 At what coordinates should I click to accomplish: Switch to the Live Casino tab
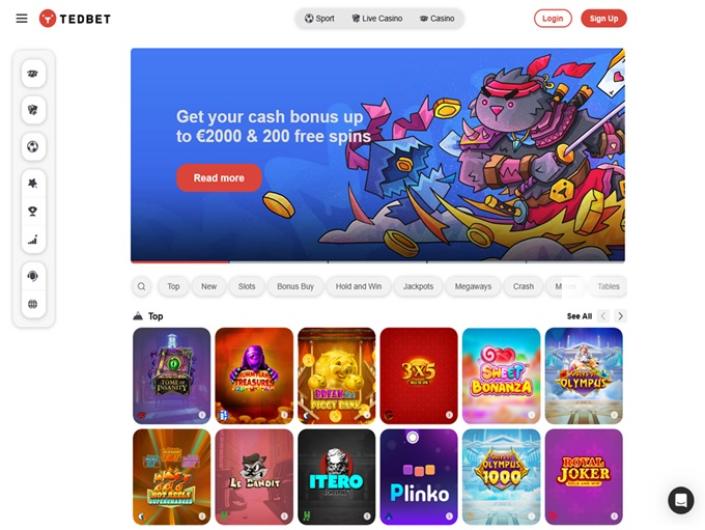point(377,18)
